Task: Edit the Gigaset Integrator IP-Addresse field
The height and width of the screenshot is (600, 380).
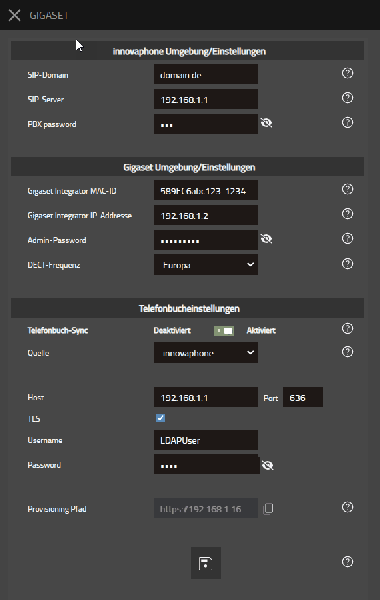Action: (x=206, y=215)
